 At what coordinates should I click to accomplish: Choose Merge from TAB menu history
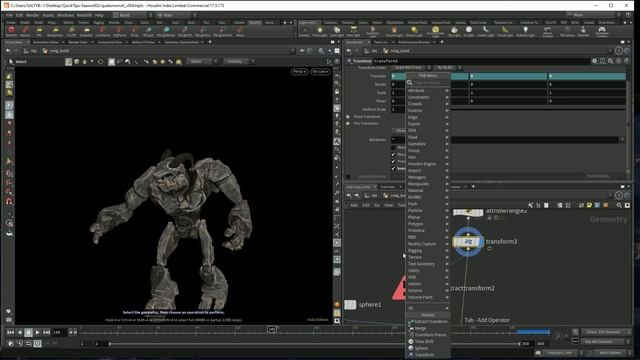point(429,328)
